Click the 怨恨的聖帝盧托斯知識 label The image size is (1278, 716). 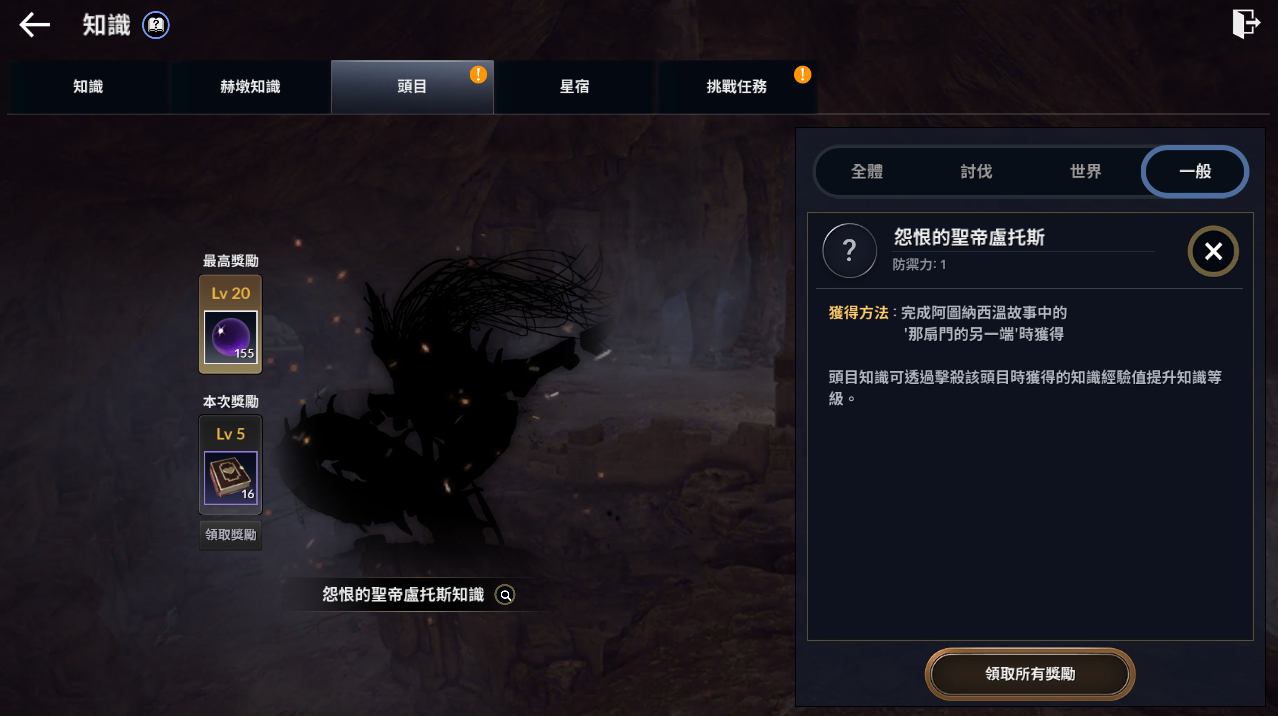[x=403, y=595]
